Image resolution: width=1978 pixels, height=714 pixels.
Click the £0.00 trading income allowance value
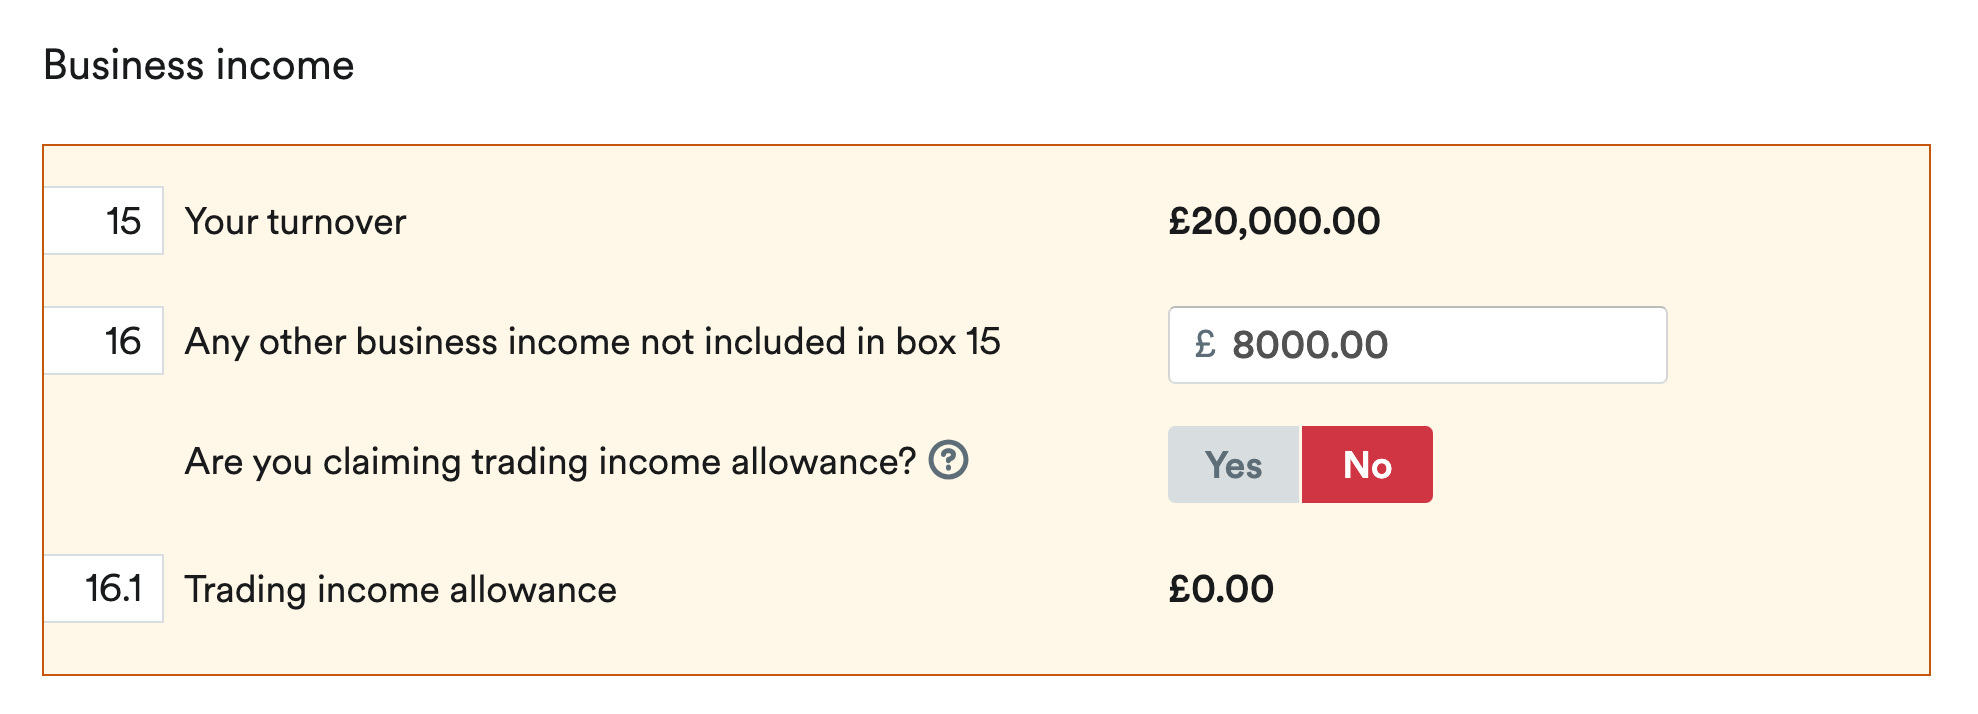(x=1221, y=589)
